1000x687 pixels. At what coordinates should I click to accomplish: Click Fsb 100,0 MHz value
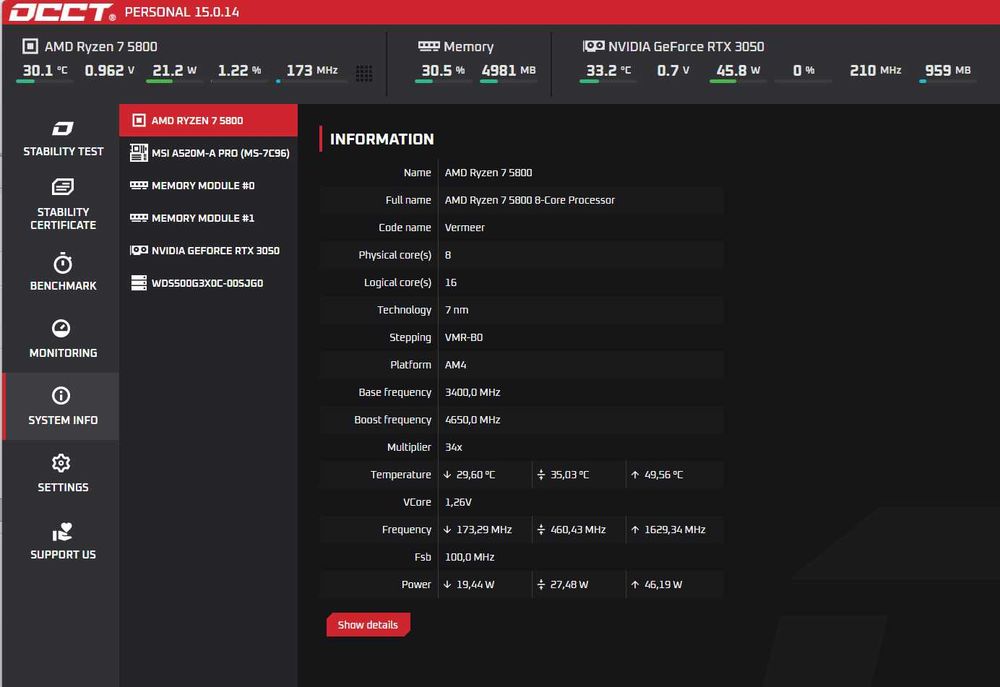point(469,556)
